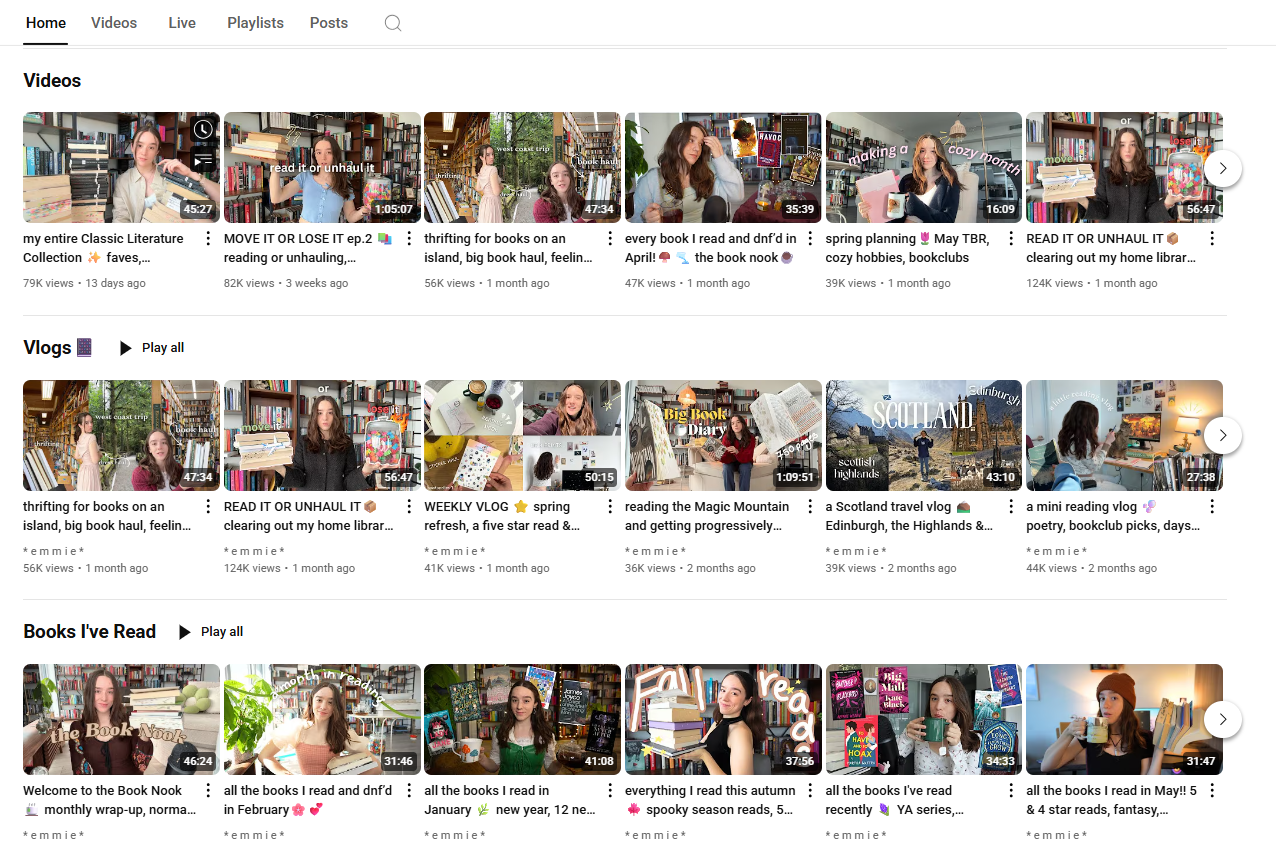Open options menu on Welcome to the Book Nook video
This screenshot has height=846, width=1276.
point(207,790)
